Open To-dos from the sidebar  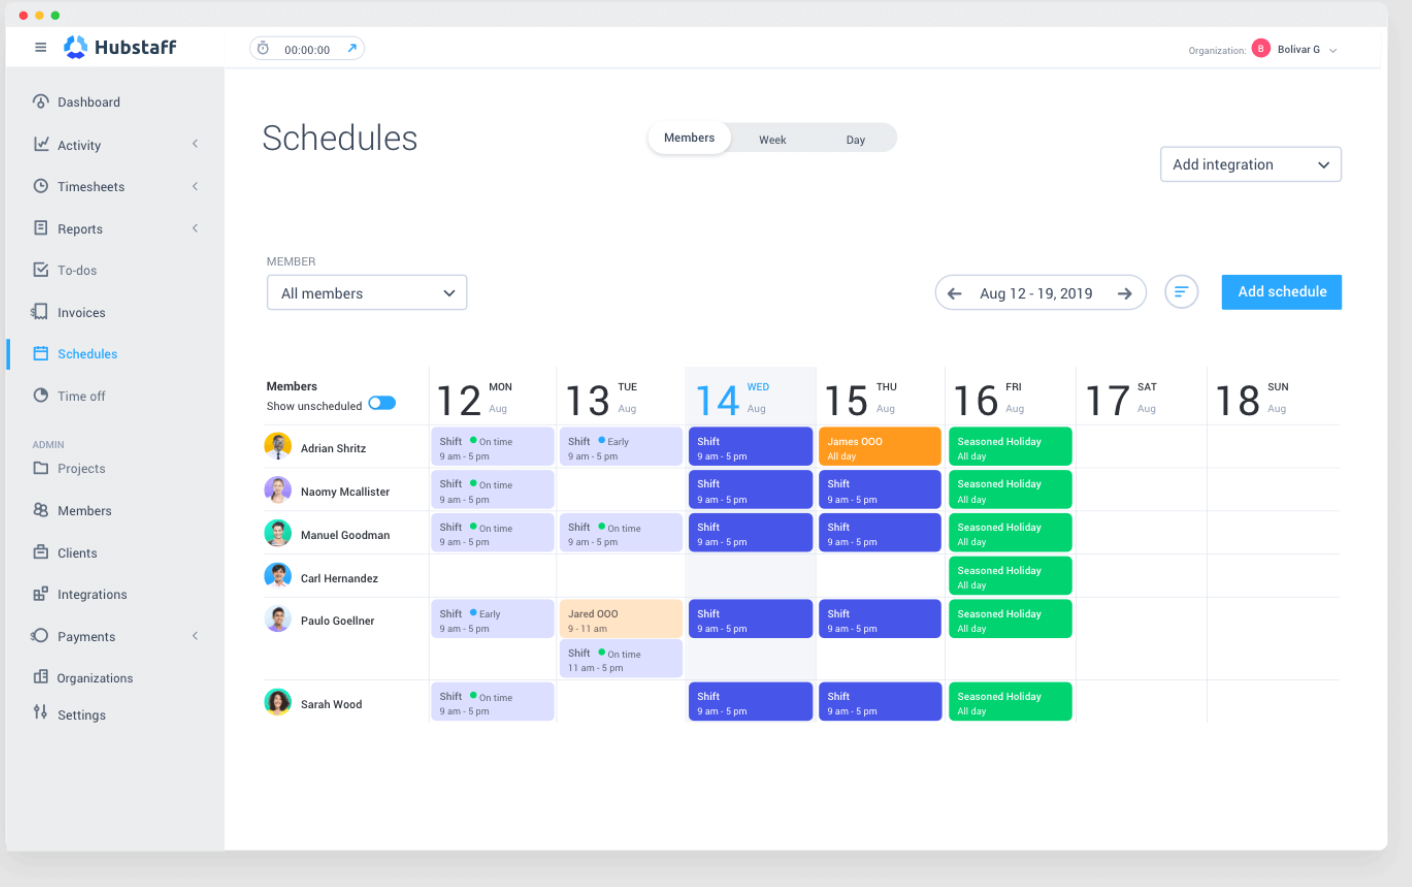click(x=77, y=270)
